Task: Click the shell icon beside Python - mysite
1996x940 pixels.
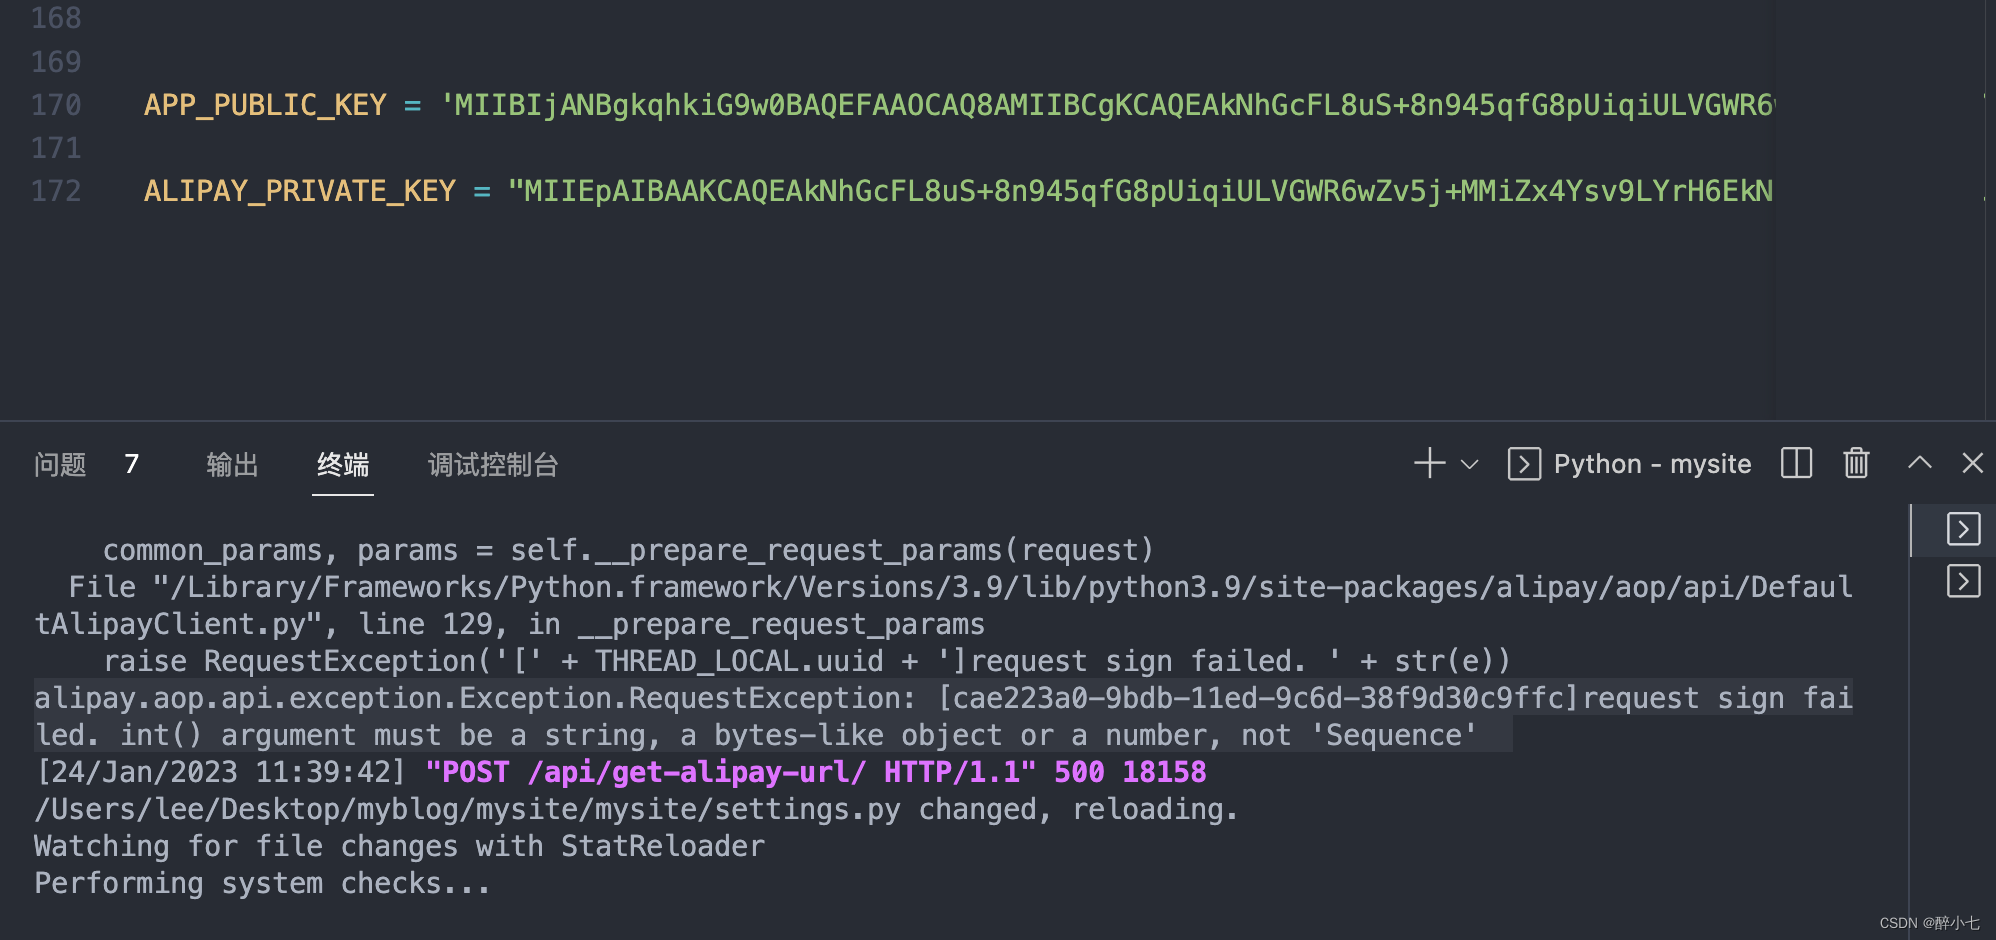Action: click(x=1524, y=463)
